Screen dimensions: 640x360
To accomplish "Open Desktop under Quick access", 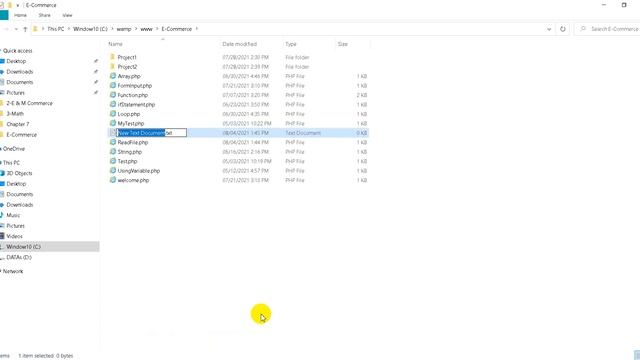I will tap(16, 61).
